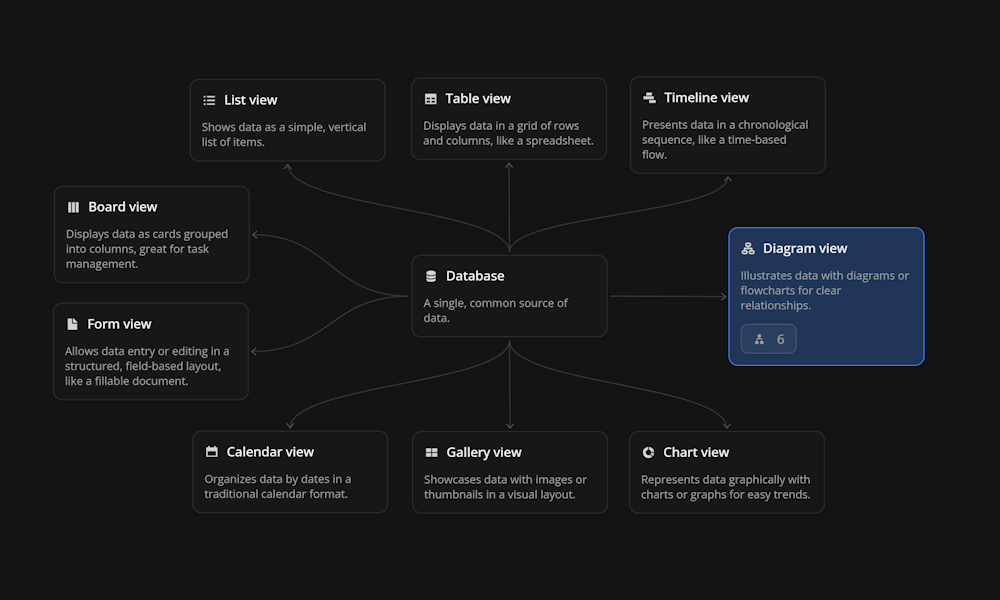This screenshot has height=600, width=1000.
Task: Click text 'Displays data in a grid of rows'
Action: [501, 126]
